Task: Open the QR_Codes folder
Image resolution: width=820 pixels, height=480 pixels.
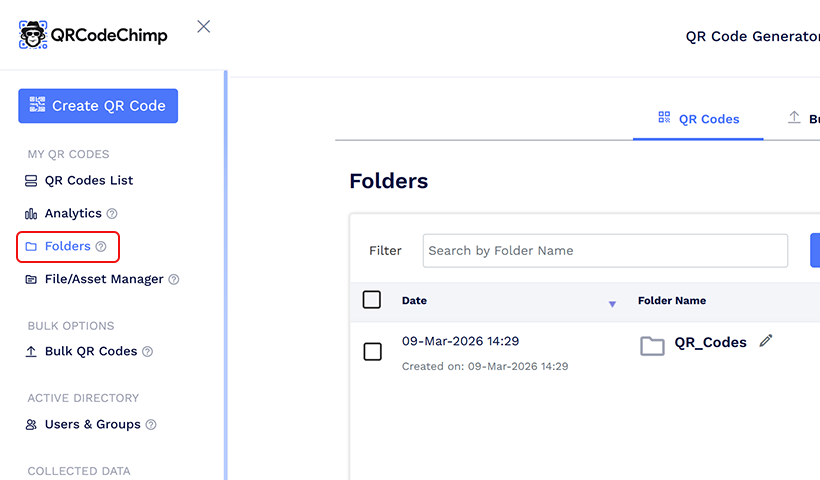Action: point(710,343)
